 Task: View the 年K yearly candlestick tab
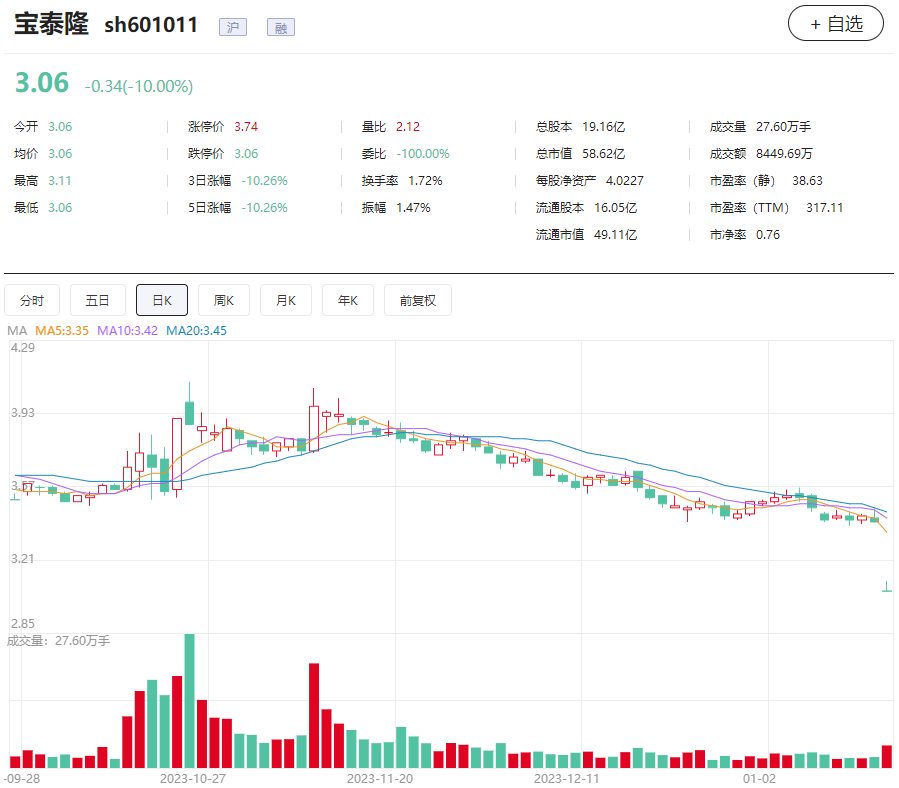tap(347, 300)
